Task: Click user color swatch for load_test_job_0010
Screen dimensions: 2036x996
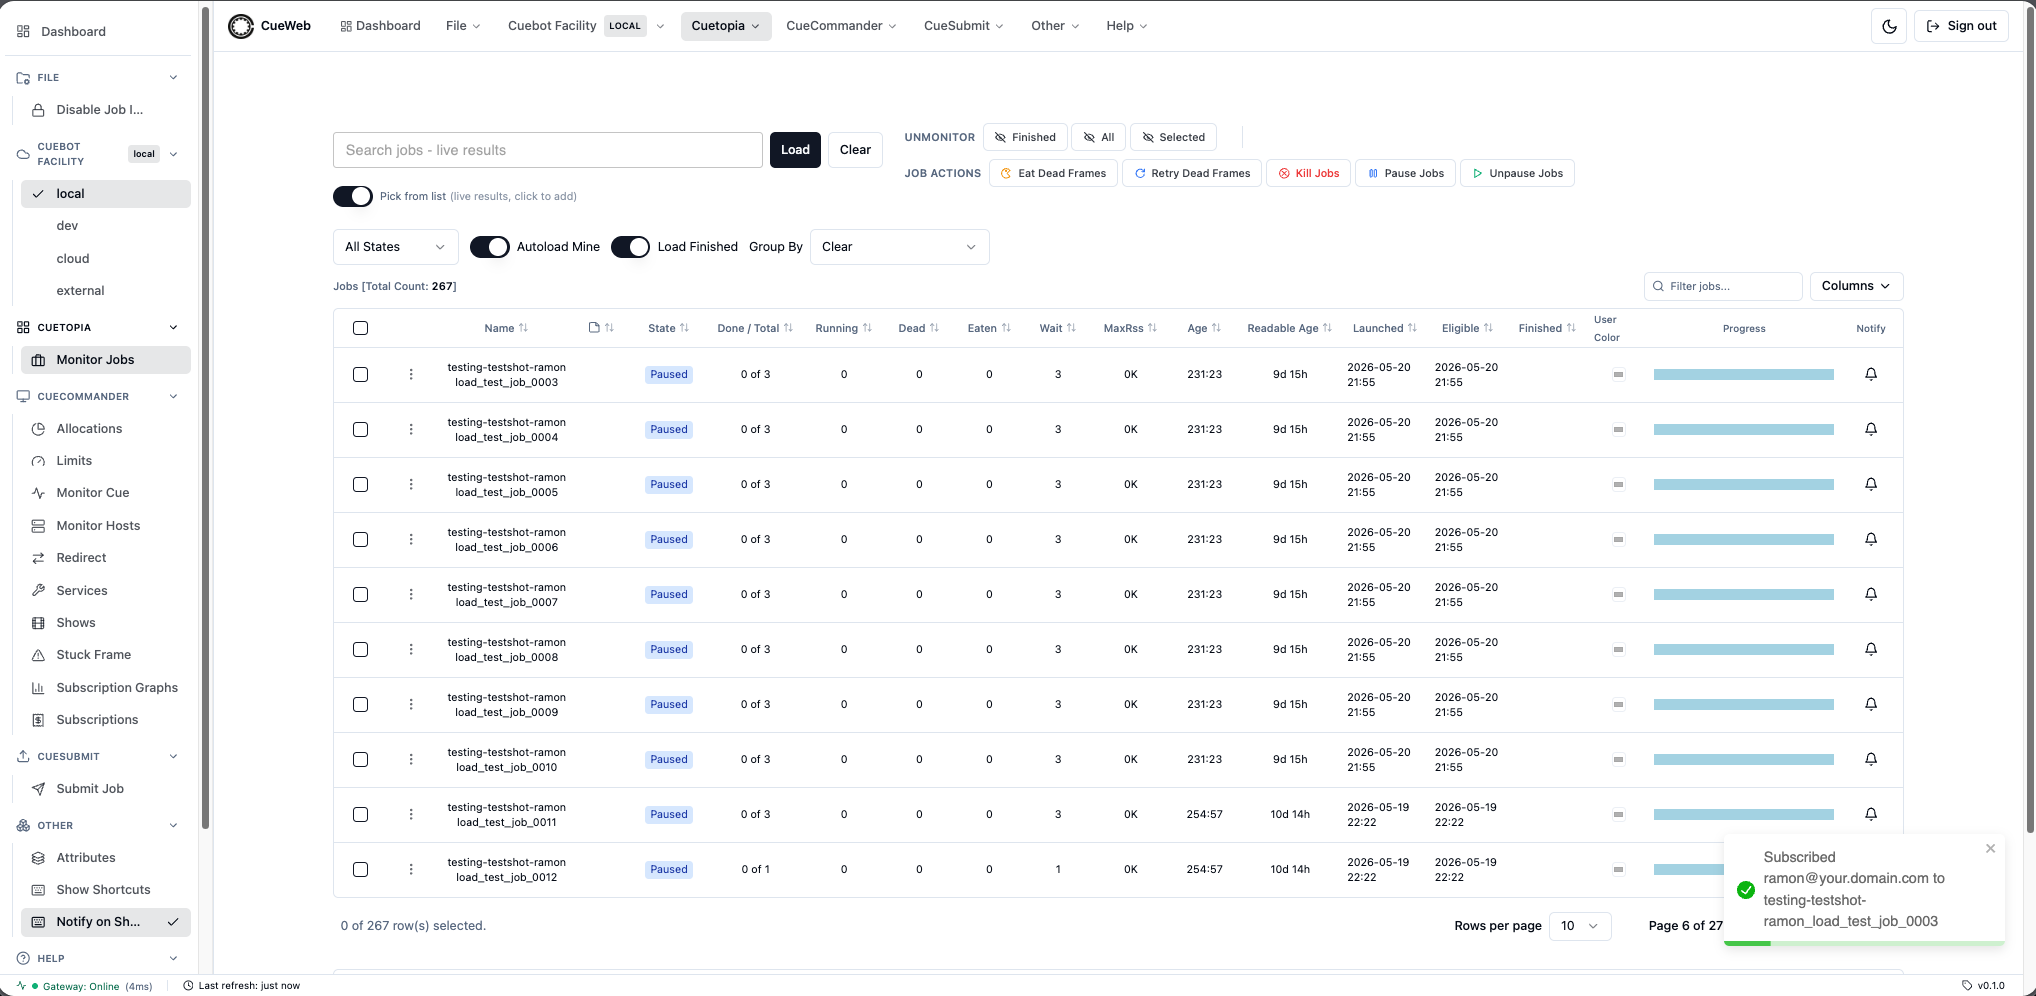Action: tap(1618, 760)
